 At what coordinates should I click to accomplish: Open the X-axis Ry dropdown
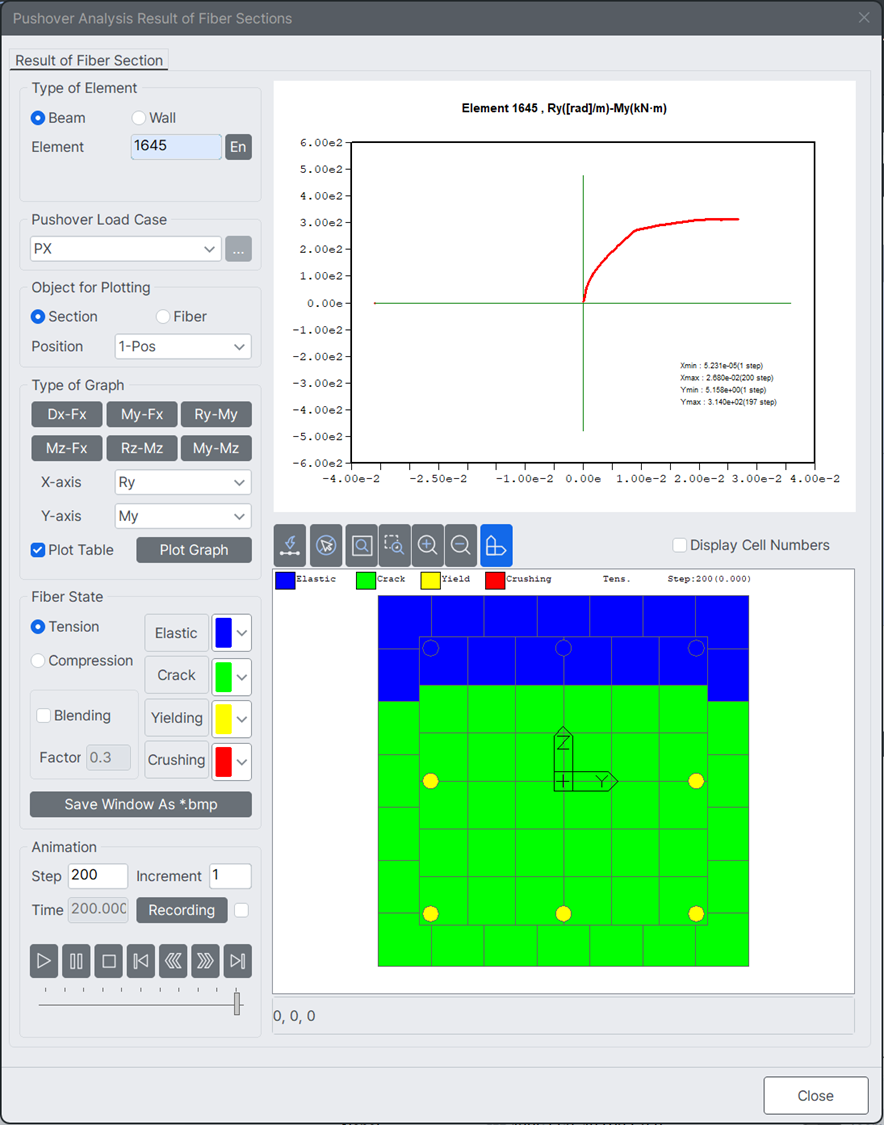click(x=183, y=482)
